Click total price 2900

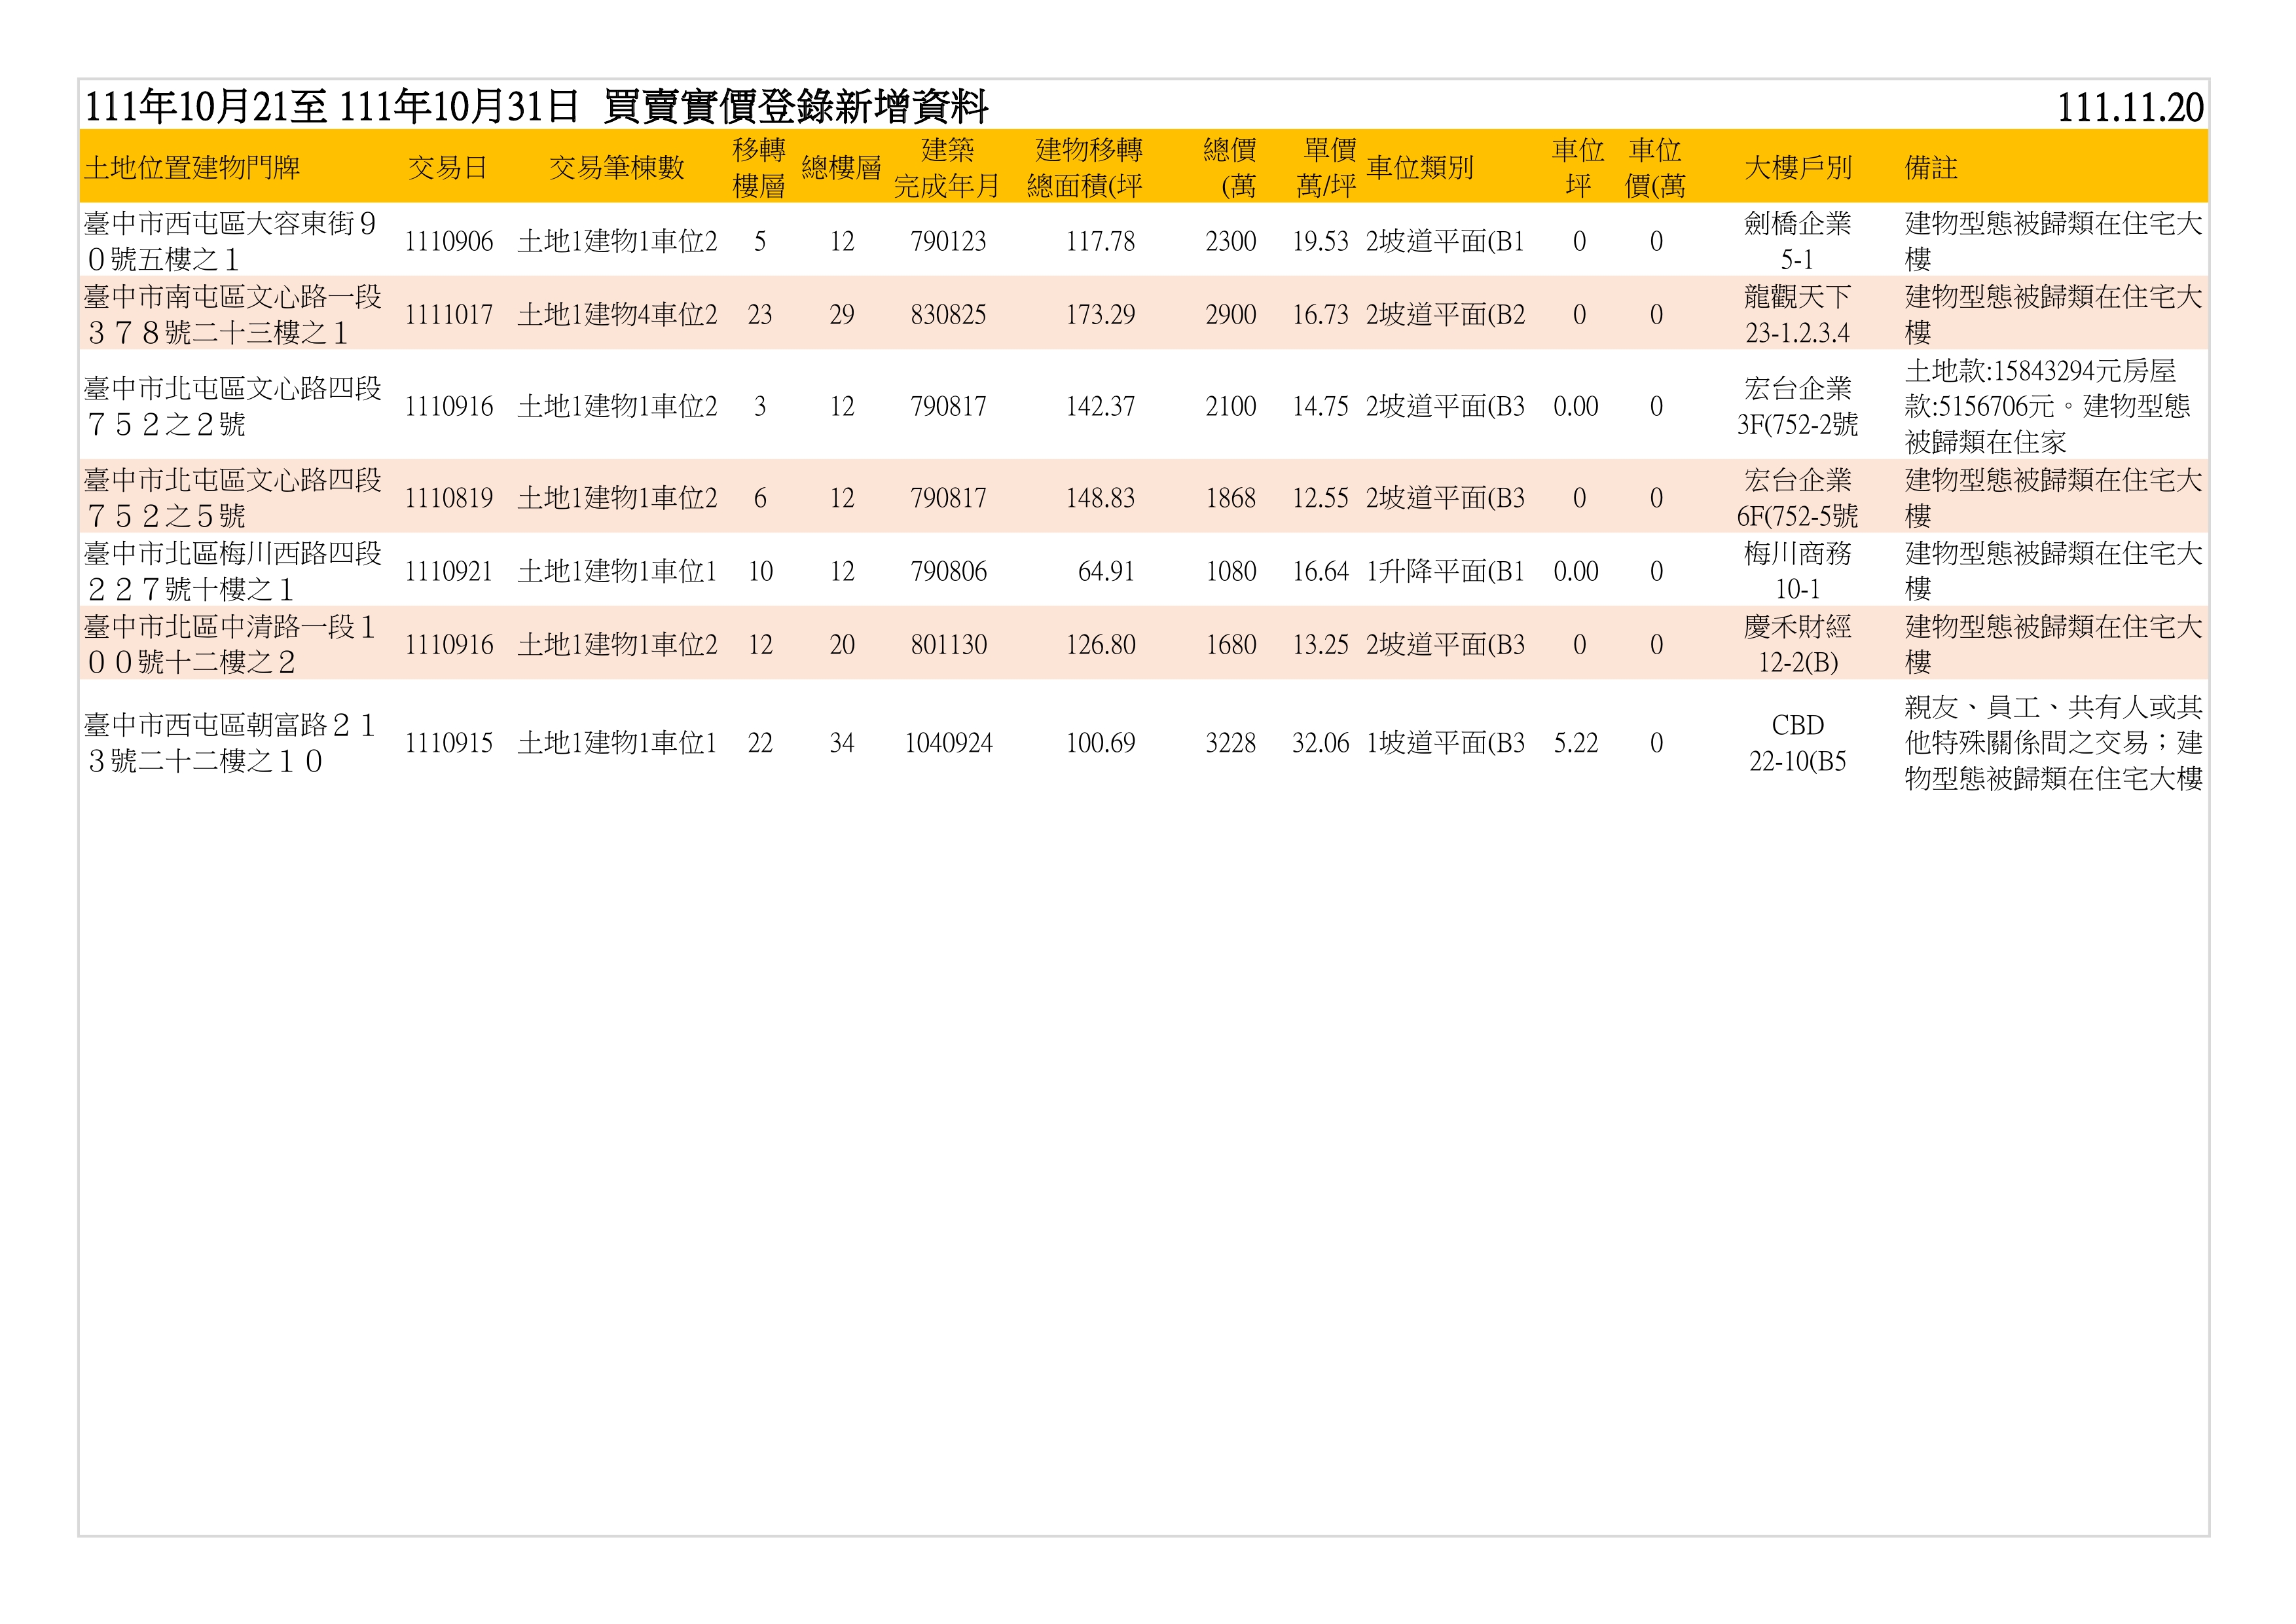coord(1230,314)
